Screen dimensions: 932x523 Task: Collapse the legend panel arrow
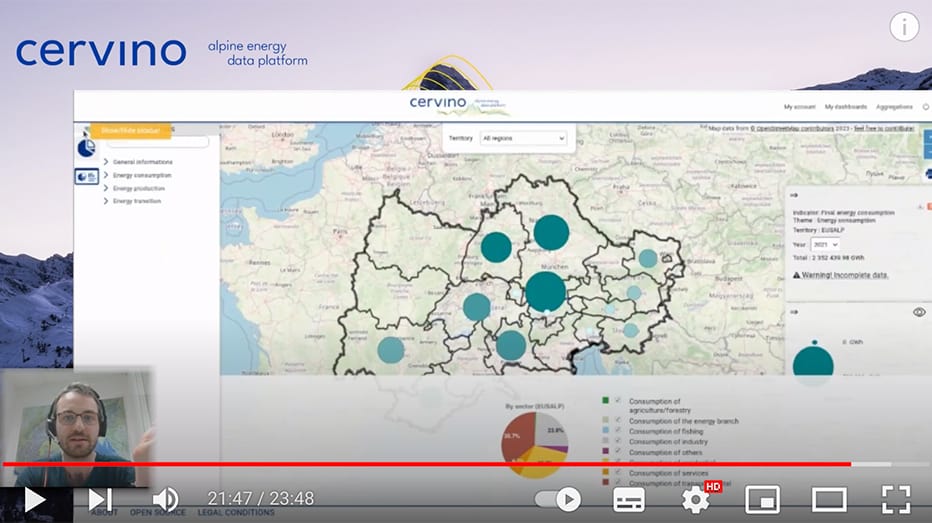point(794,311)
